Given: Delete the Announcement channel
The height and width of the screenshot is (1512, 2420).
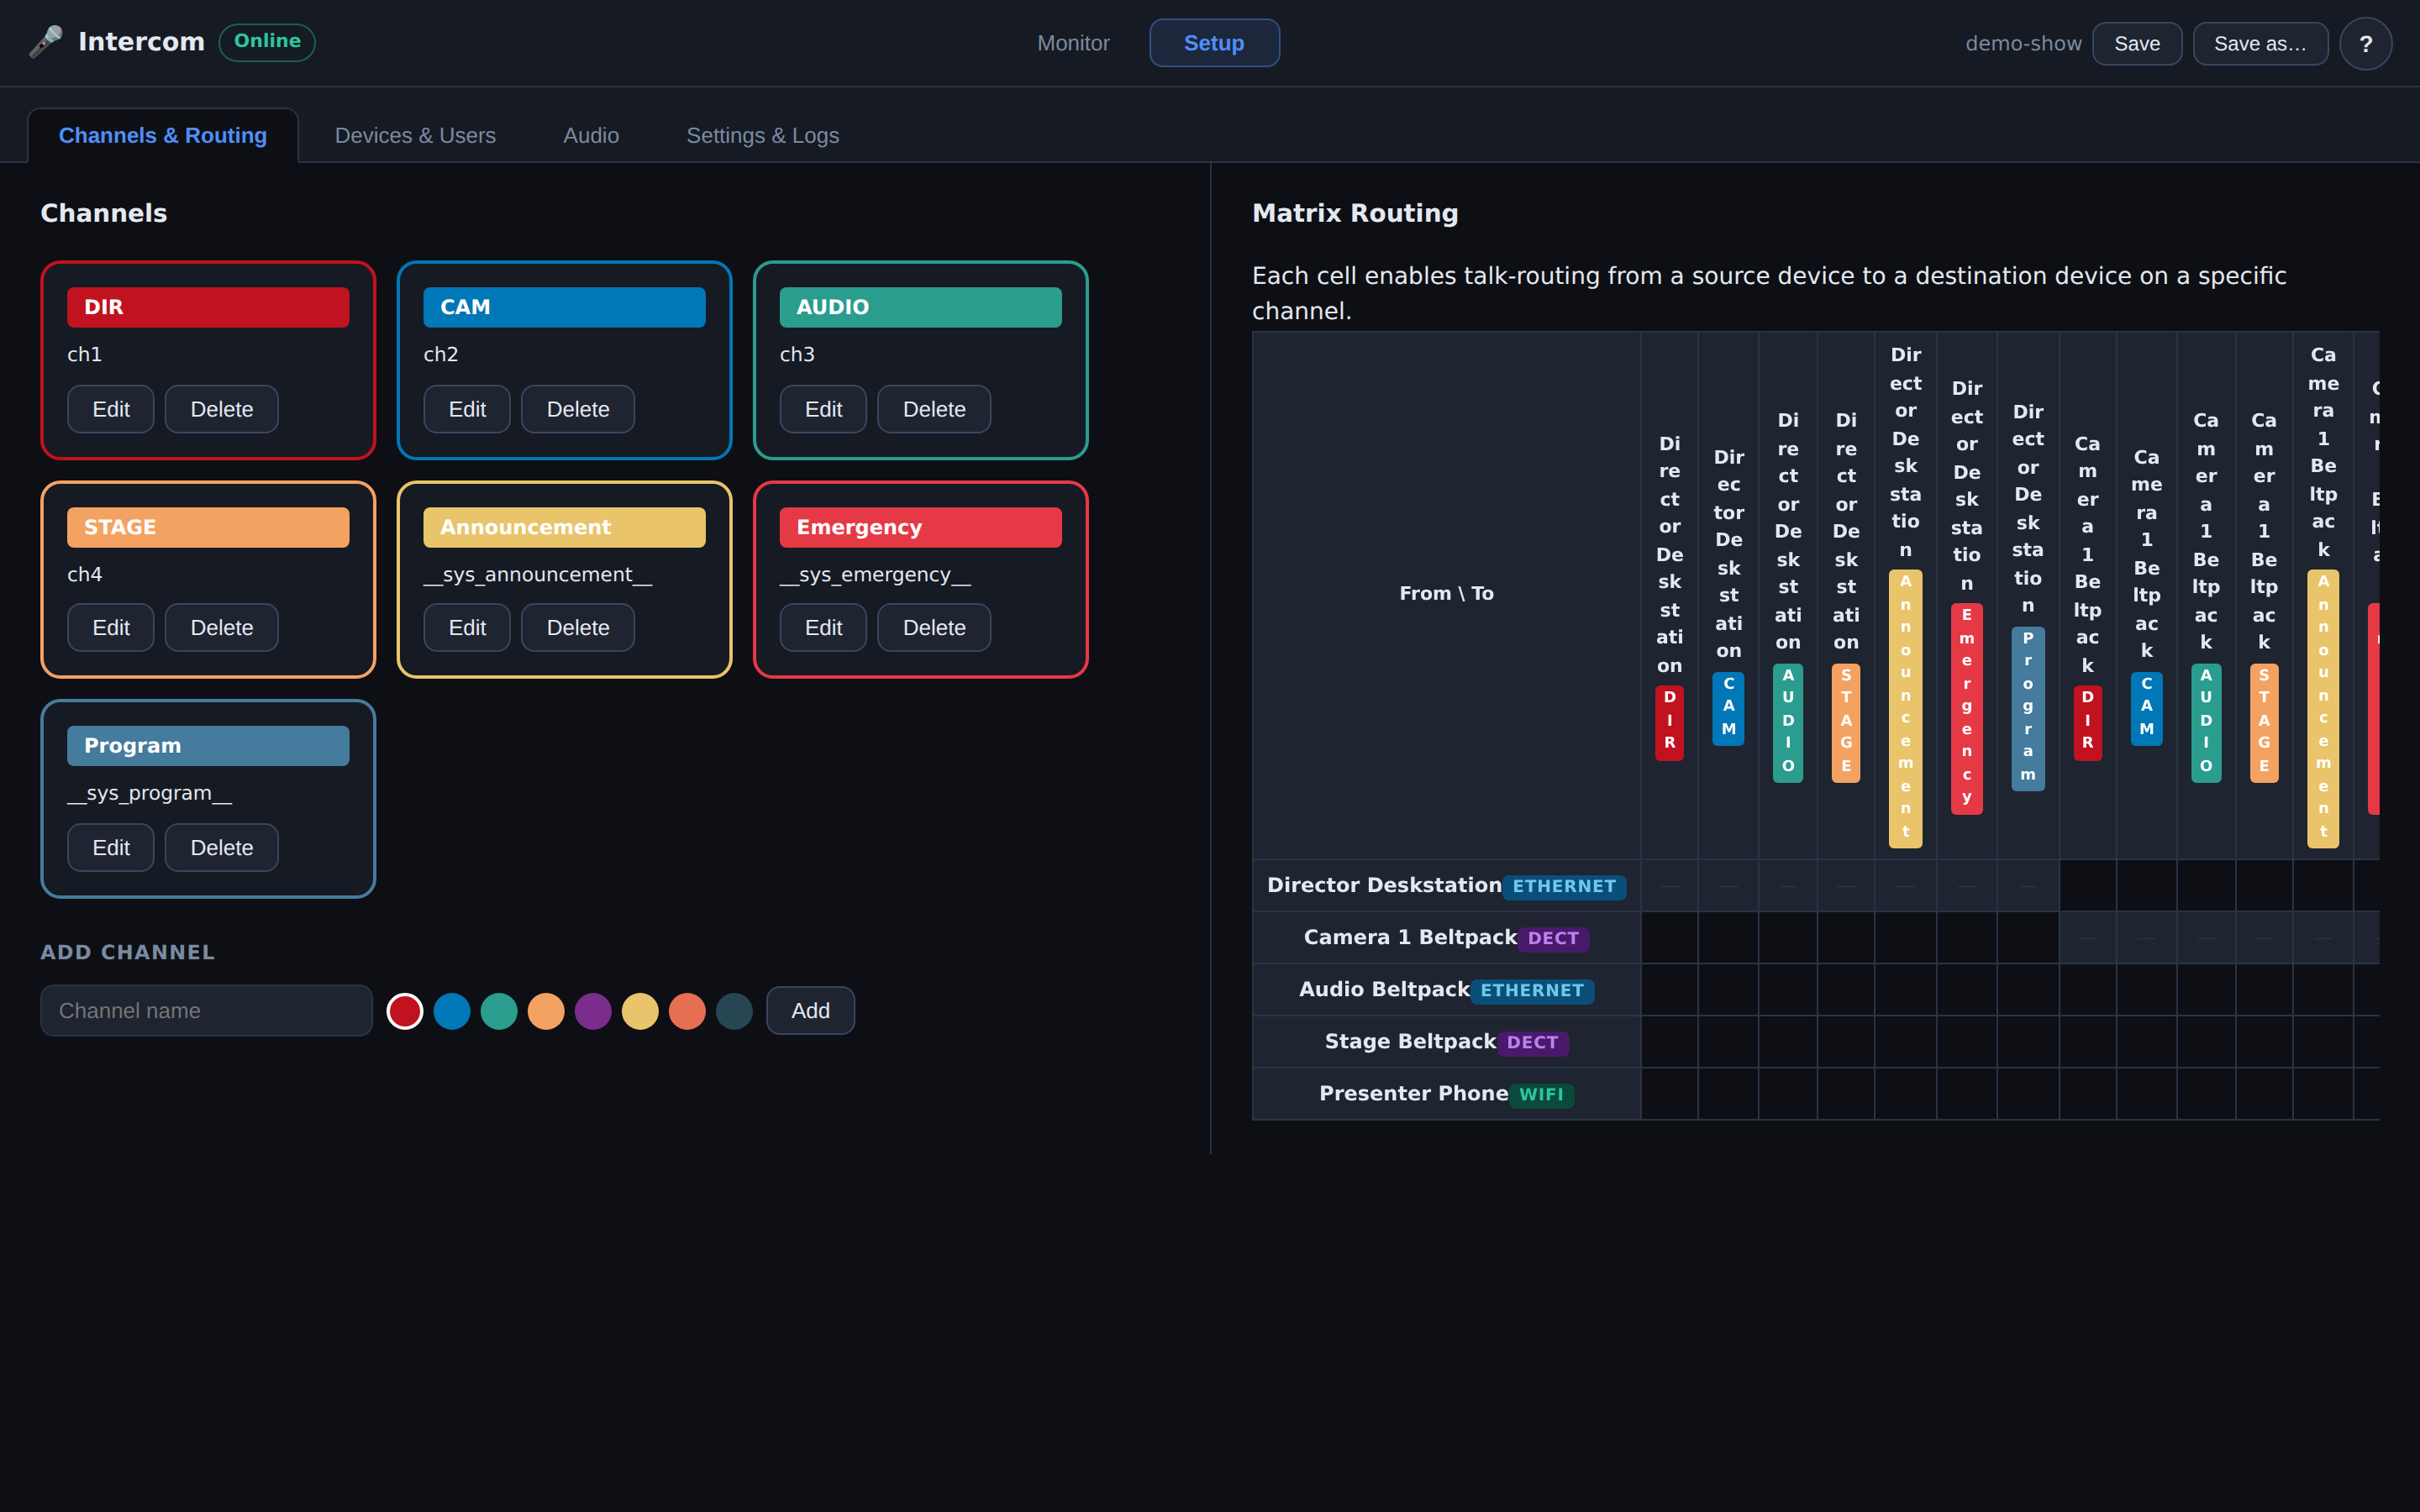Looking at the screenshot, I should pyautogui.click(x=578, y=628).
